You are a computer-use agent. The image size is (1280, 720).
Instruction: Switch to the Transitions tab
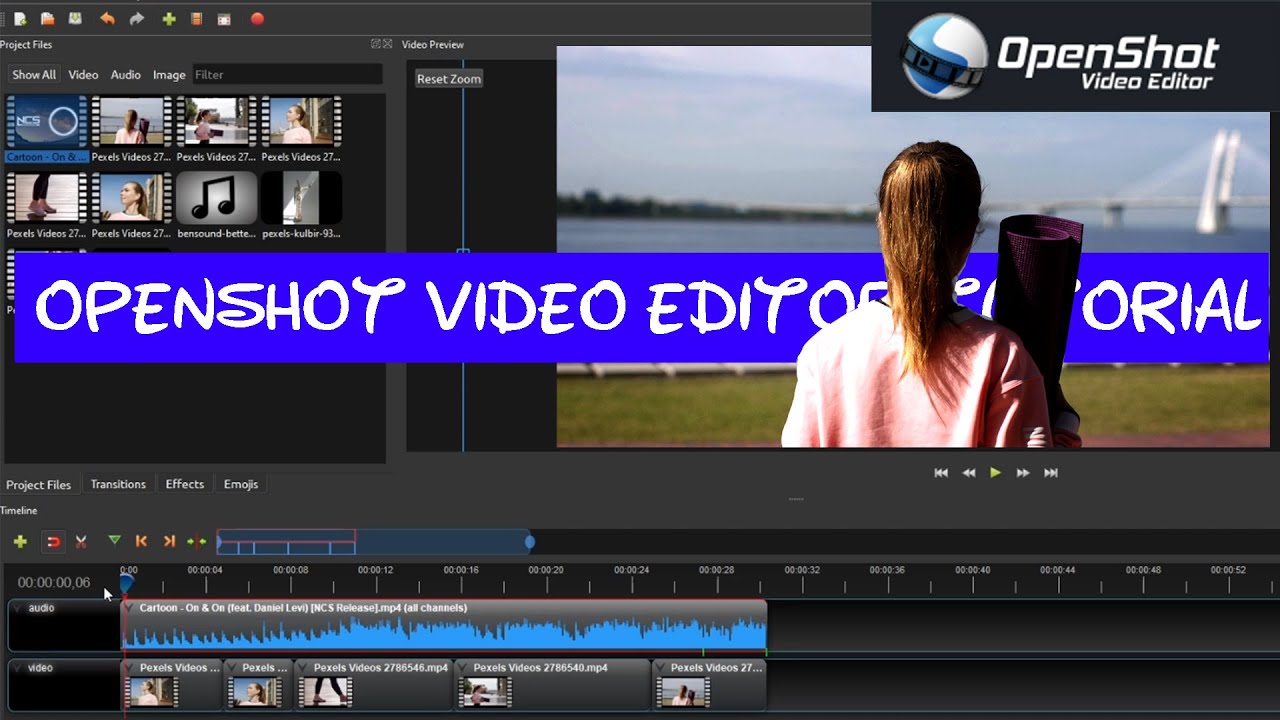(118, 484)
